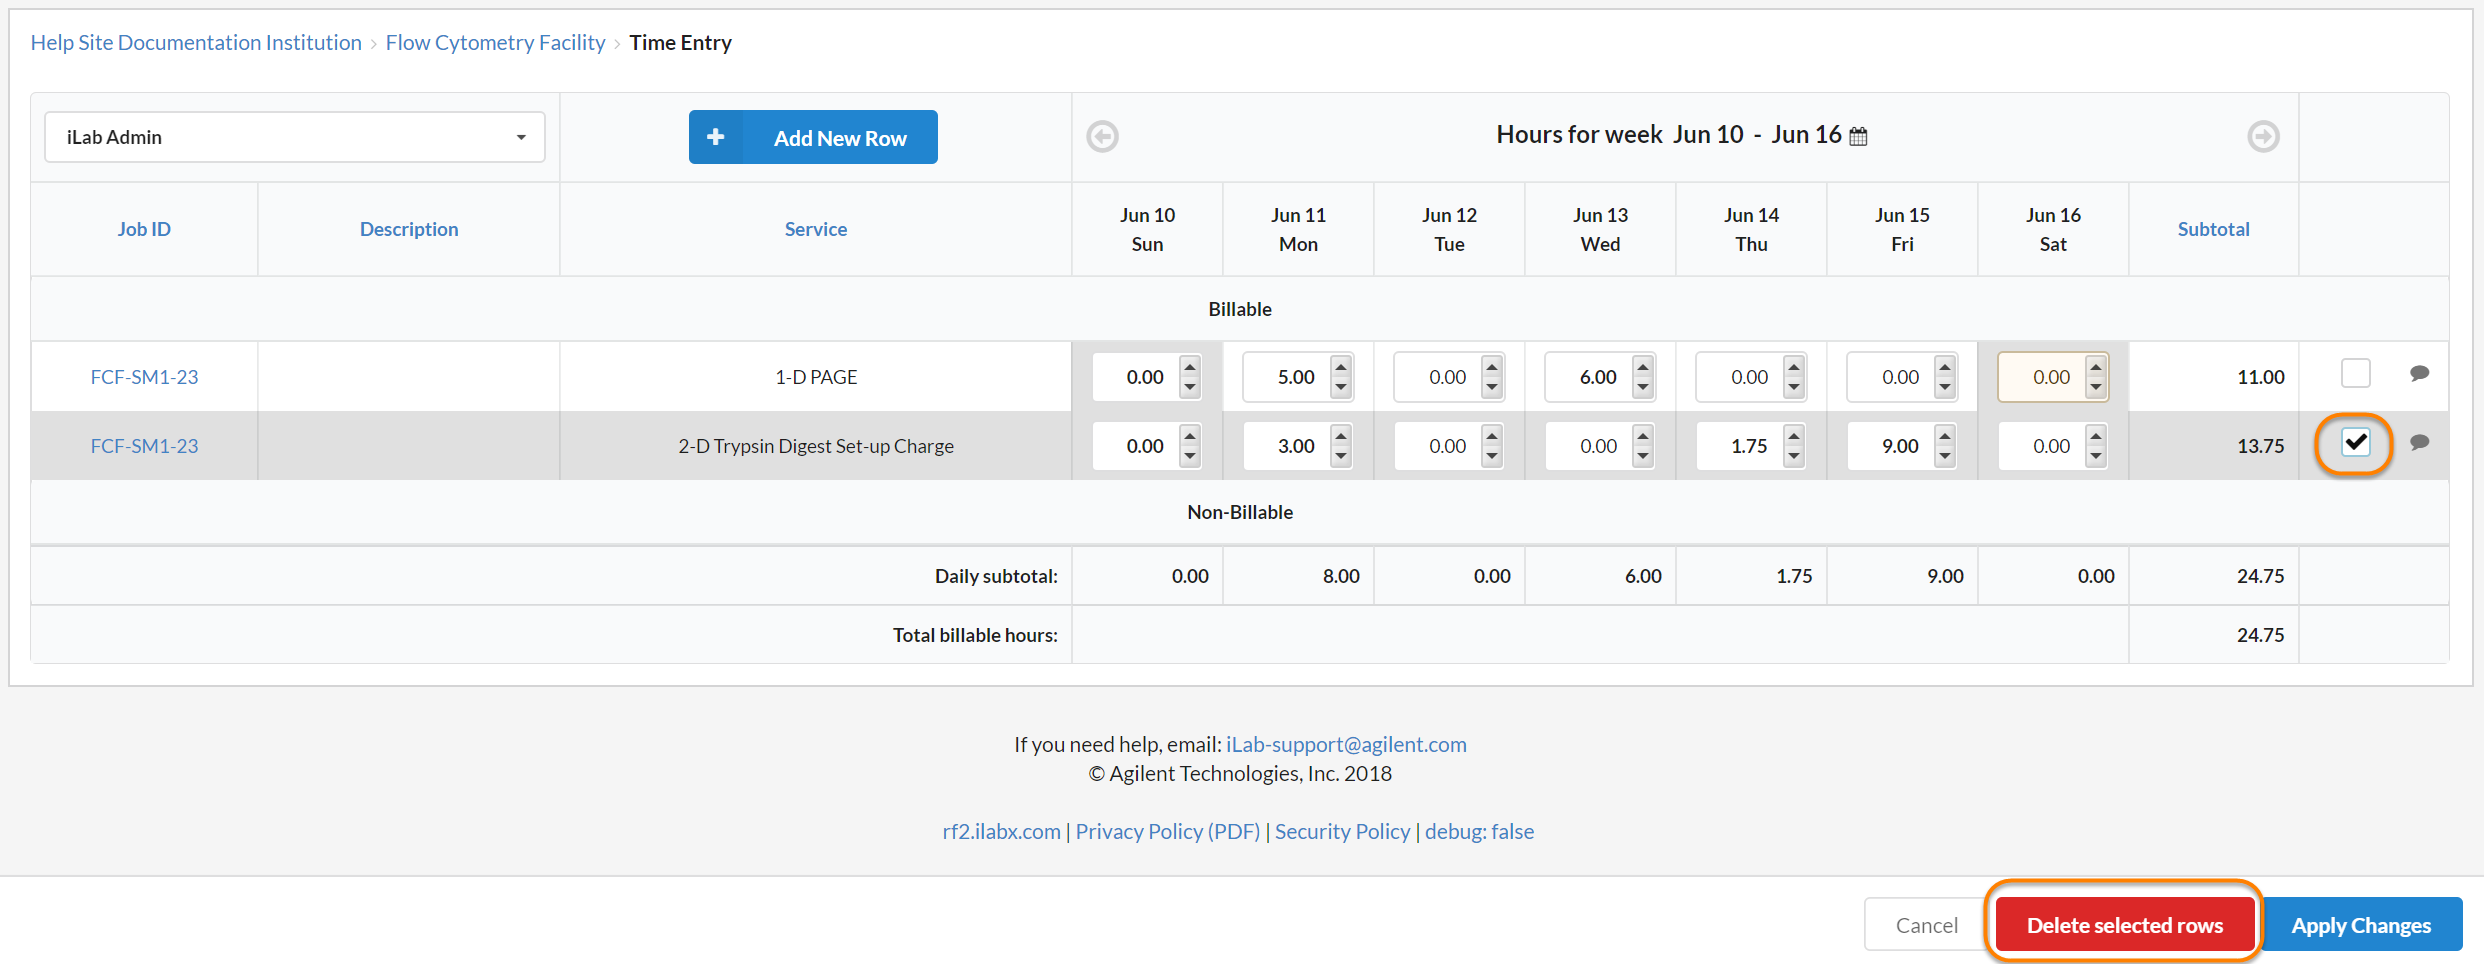The width and height of the screenshot is (2484, 964).
Task: Open the Privacy Policy (PDF) link
Action: tap(1167, 831)
